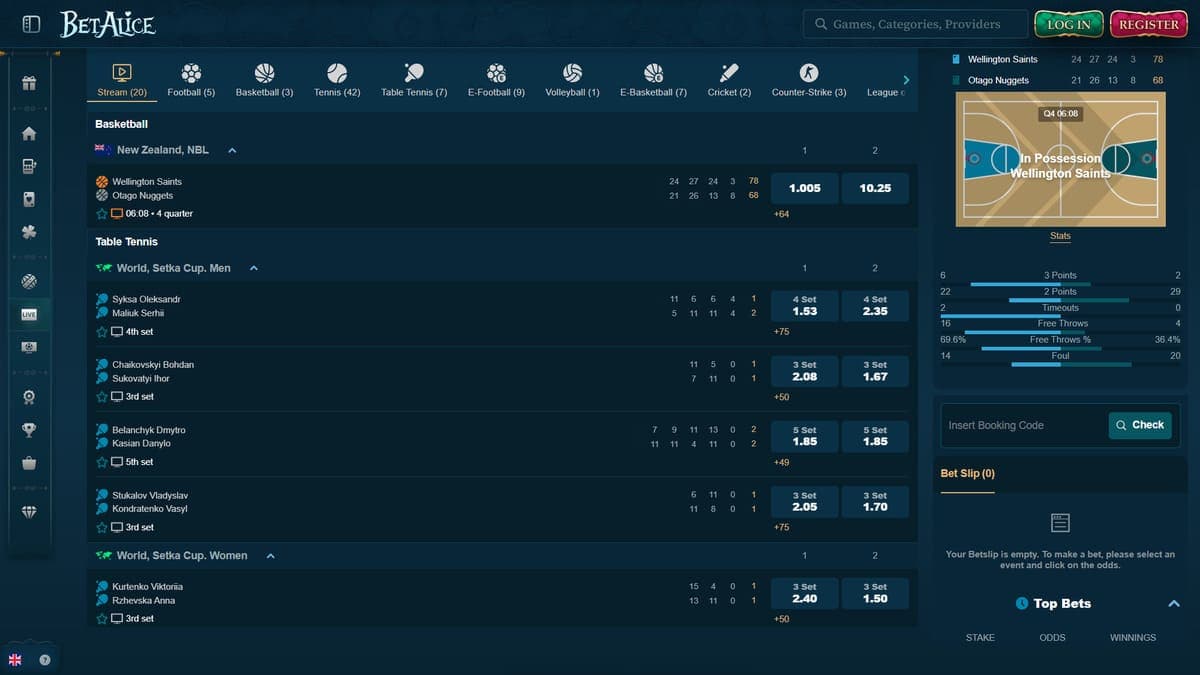Open stream icon for Syksa Oleksandr match
The image size is (1200, 675).
click(x=117, y=332)
